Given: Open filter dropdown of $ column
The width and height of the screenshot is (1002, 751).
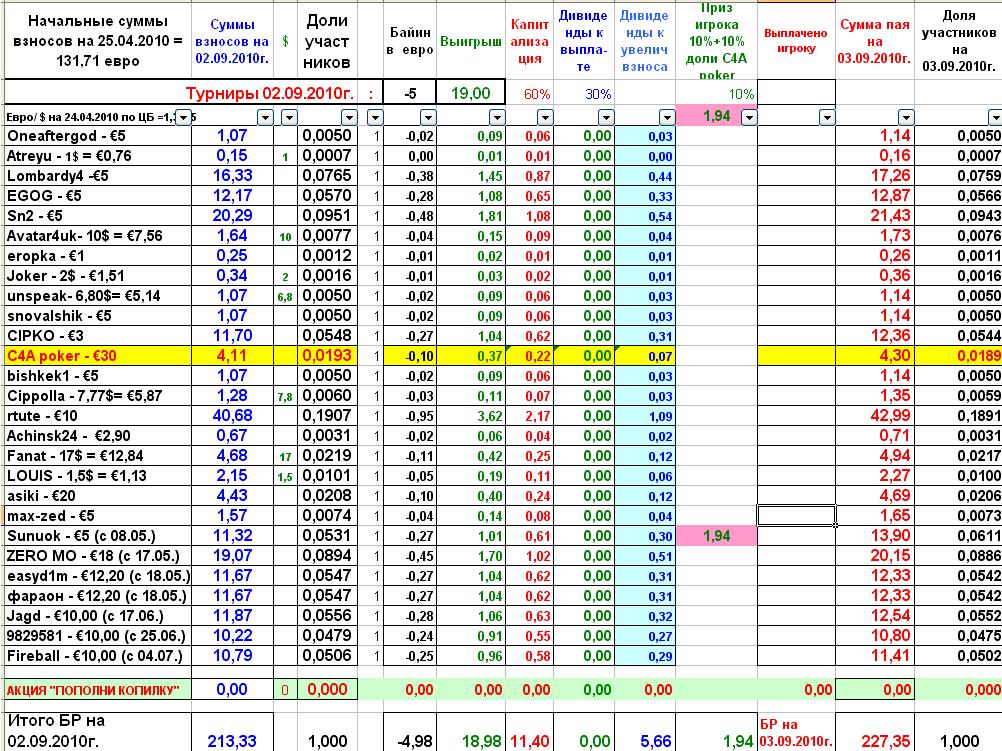Looking at the screenshot, I should pyautogui.click(x=289, y=118).
